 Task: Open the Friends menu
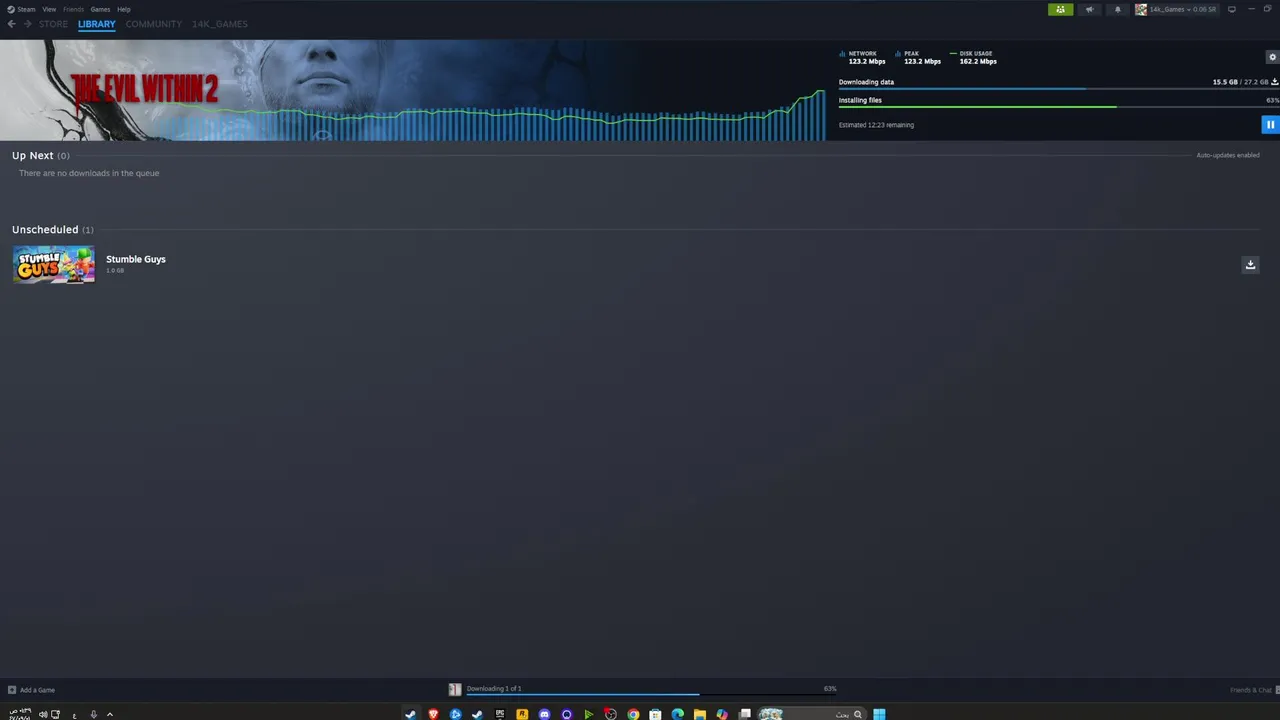point(74,9)
